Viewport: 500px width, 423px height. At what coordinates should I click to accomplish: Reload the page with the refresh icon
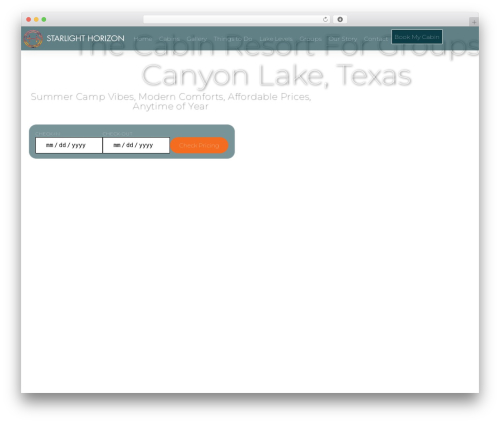pos(325,20)
